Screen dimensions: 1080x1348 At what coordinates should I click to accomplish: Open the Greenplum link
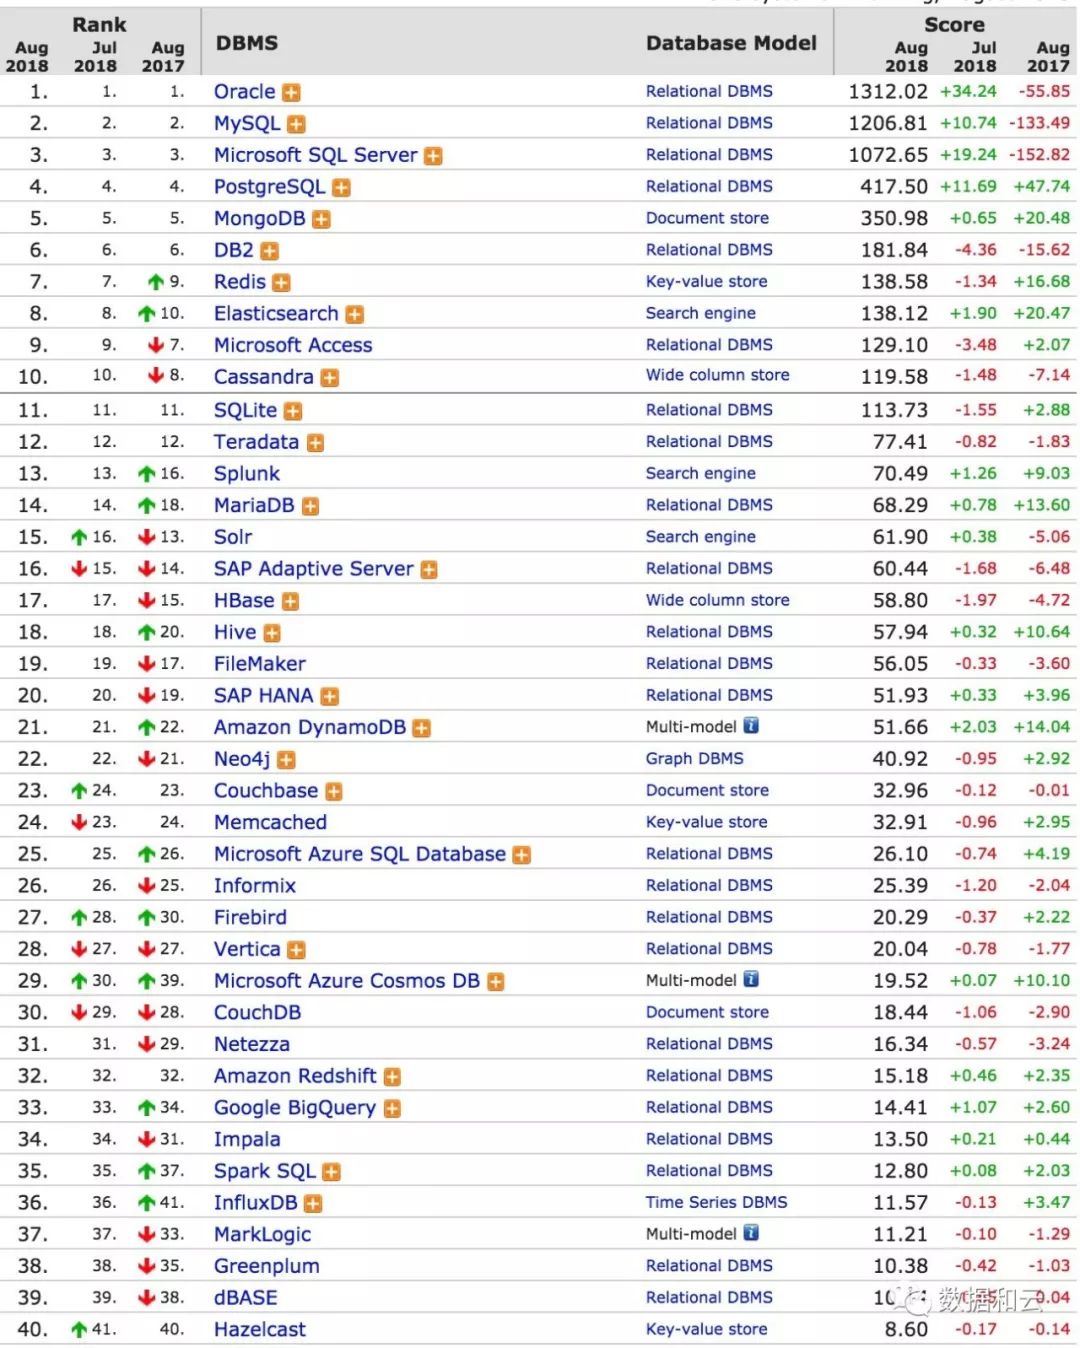[x=267, y=1266]
